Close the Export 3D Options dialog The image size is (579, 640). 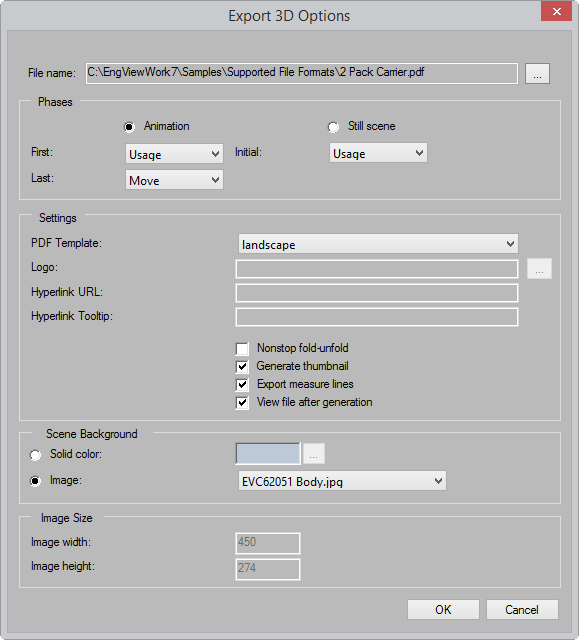pos(556,11)
